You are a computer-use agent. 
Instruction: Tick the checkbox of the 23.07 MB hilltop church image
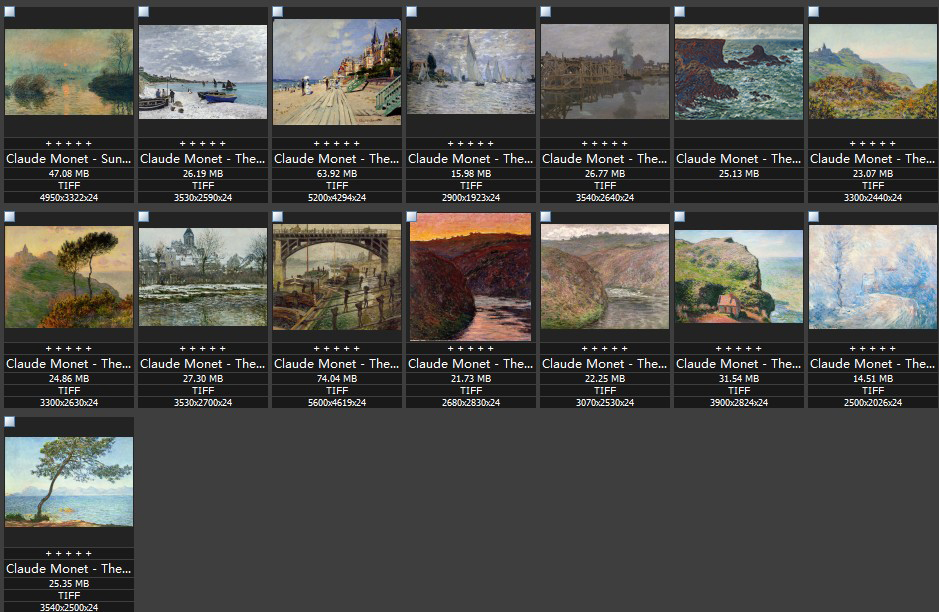(814, 11)
